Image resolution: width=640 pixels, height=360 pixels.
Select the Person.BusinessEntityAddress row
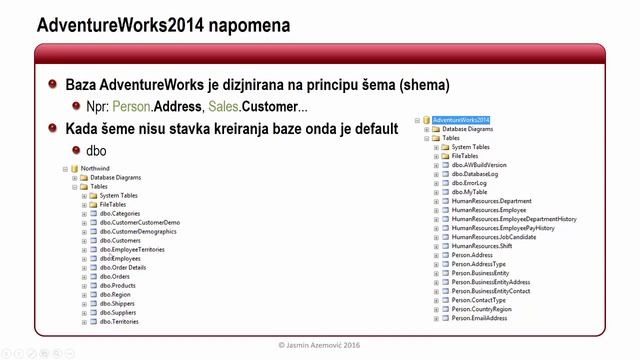point(491,282)
